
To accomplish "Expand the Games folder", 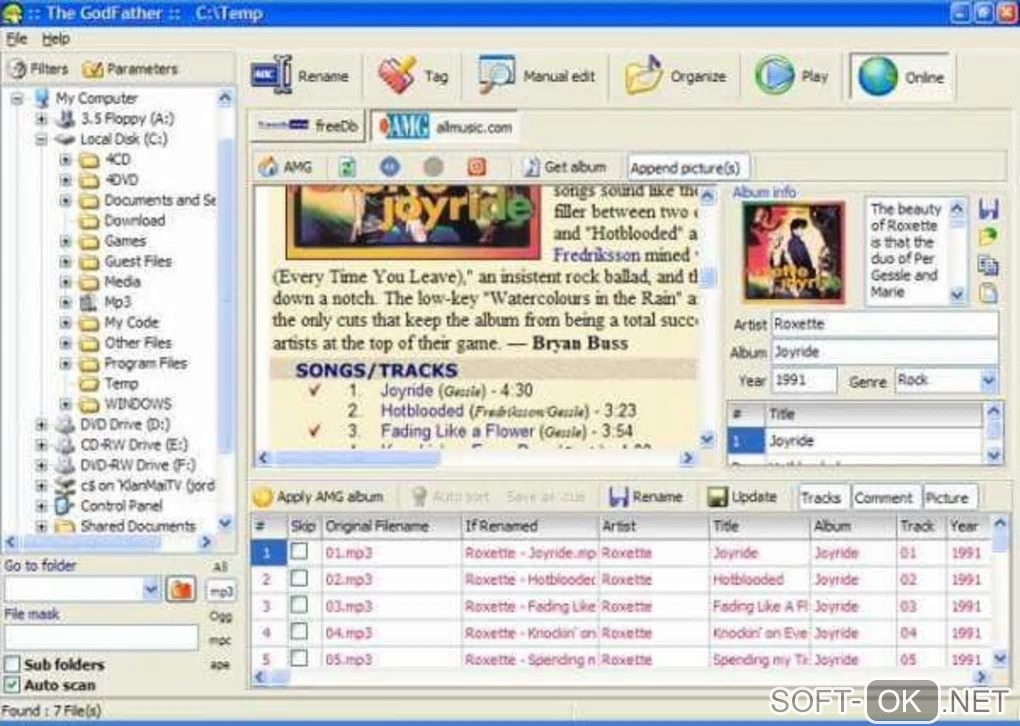I will point(65,241).
